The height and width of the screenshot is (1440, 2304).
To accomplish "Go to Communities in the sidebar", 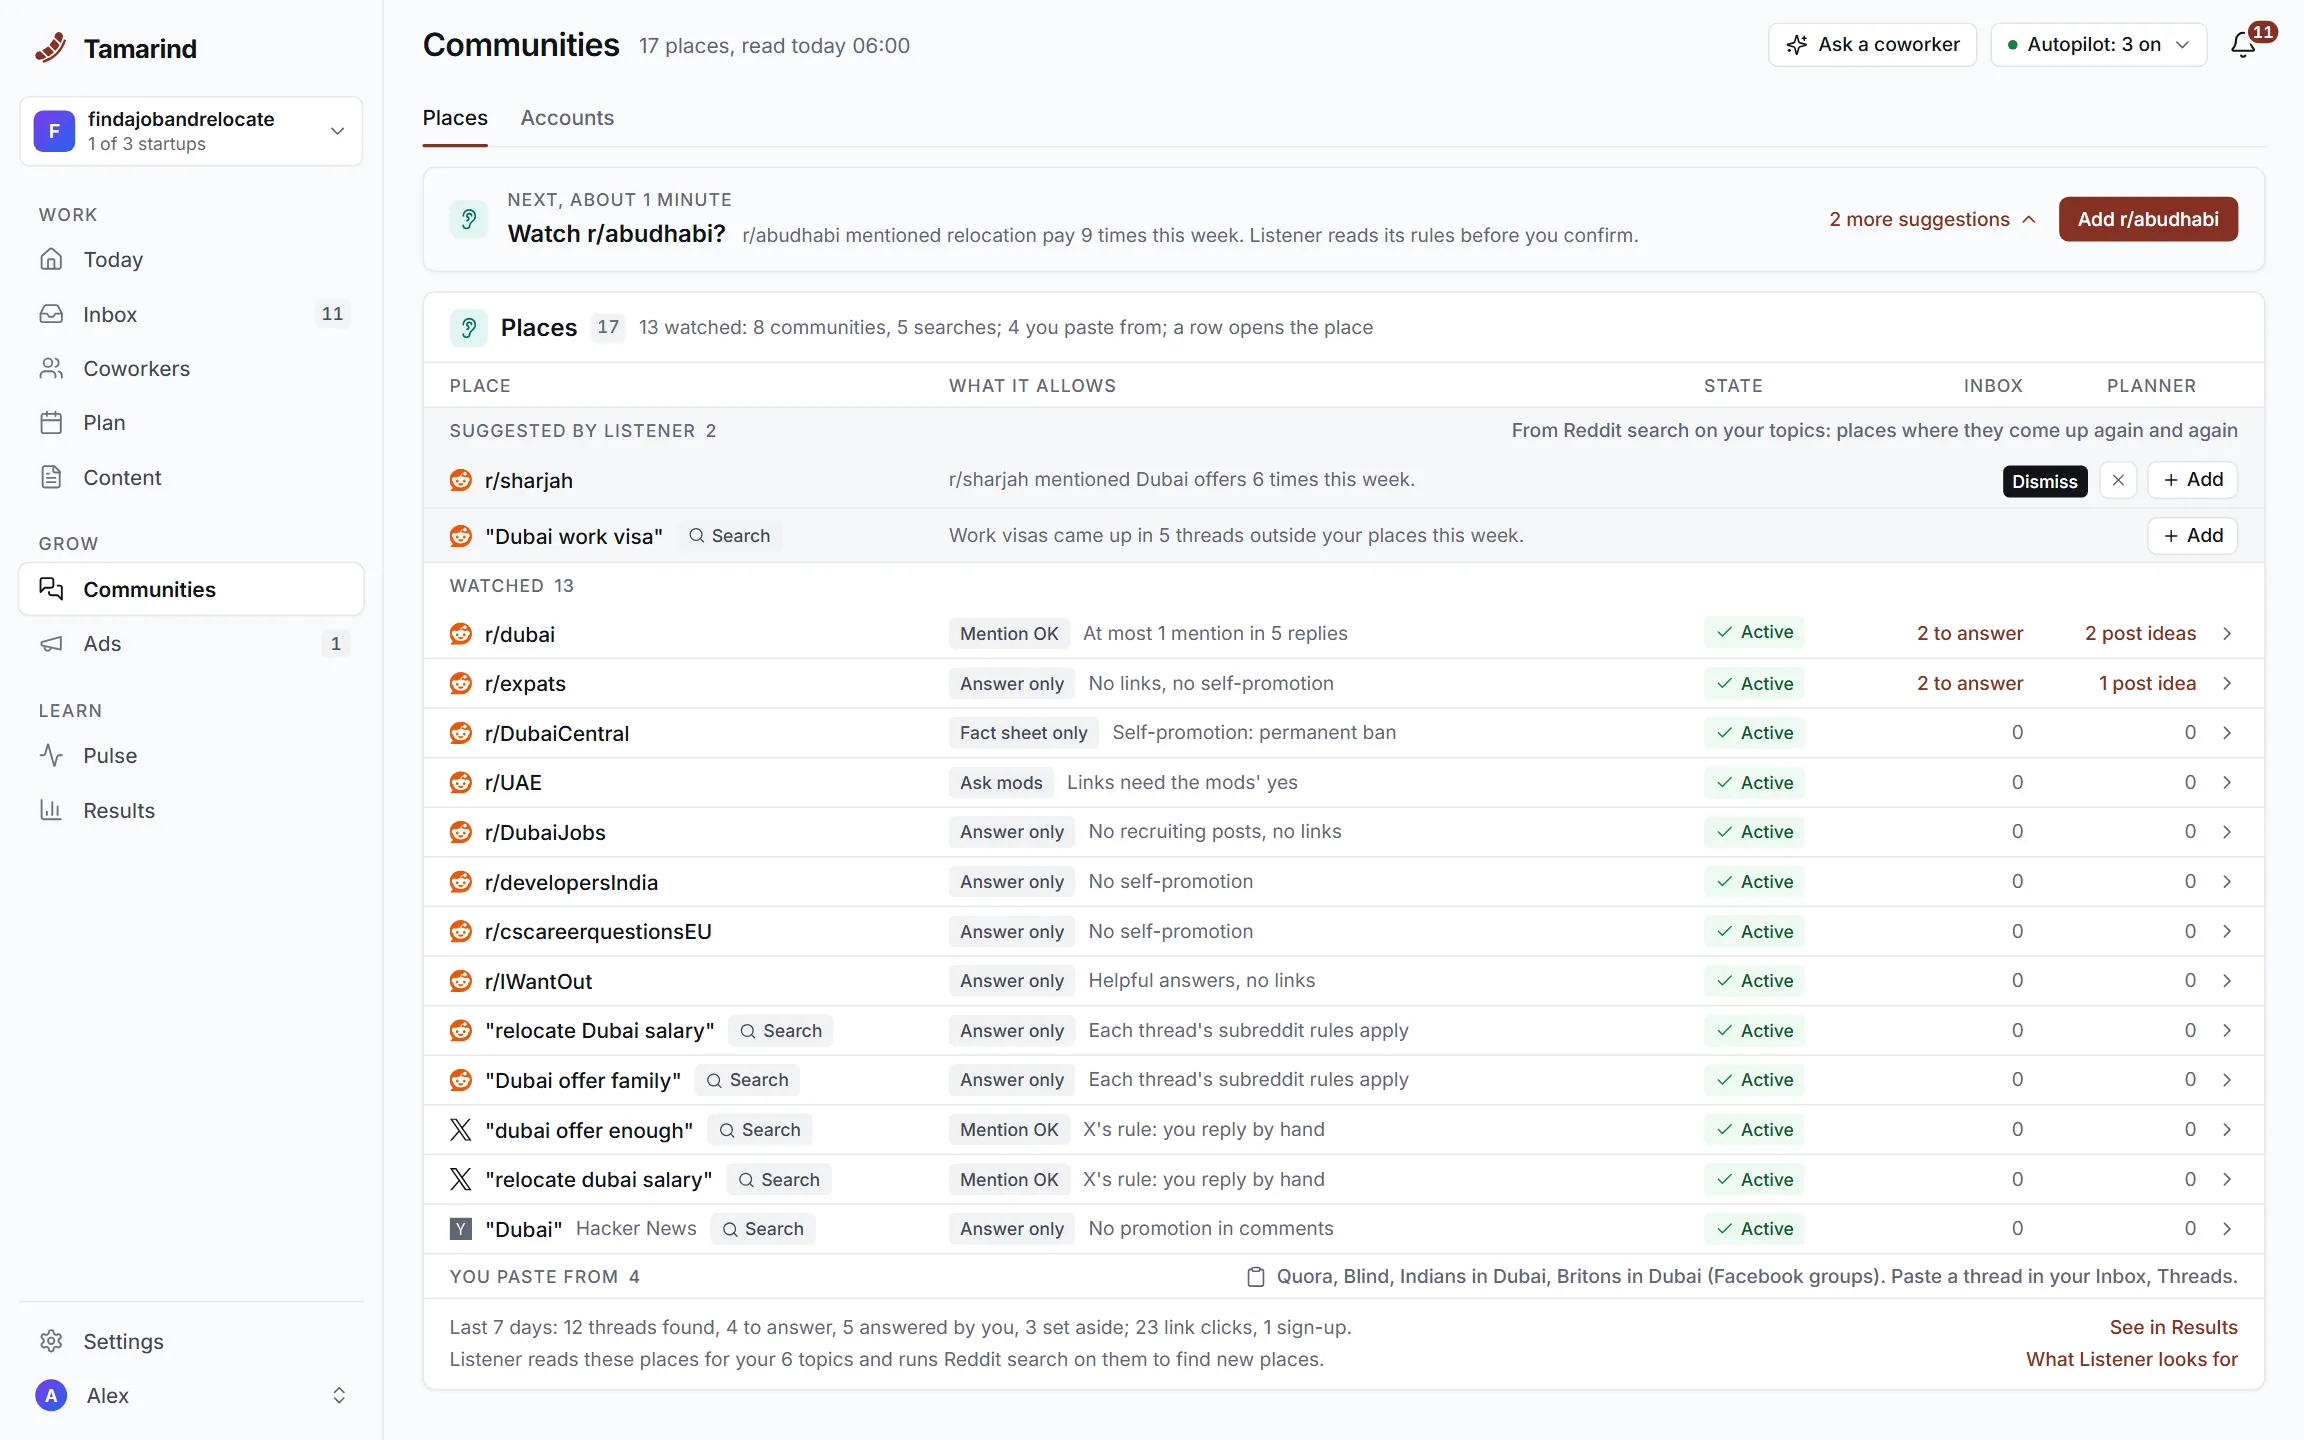I will [x=191, y=589].
